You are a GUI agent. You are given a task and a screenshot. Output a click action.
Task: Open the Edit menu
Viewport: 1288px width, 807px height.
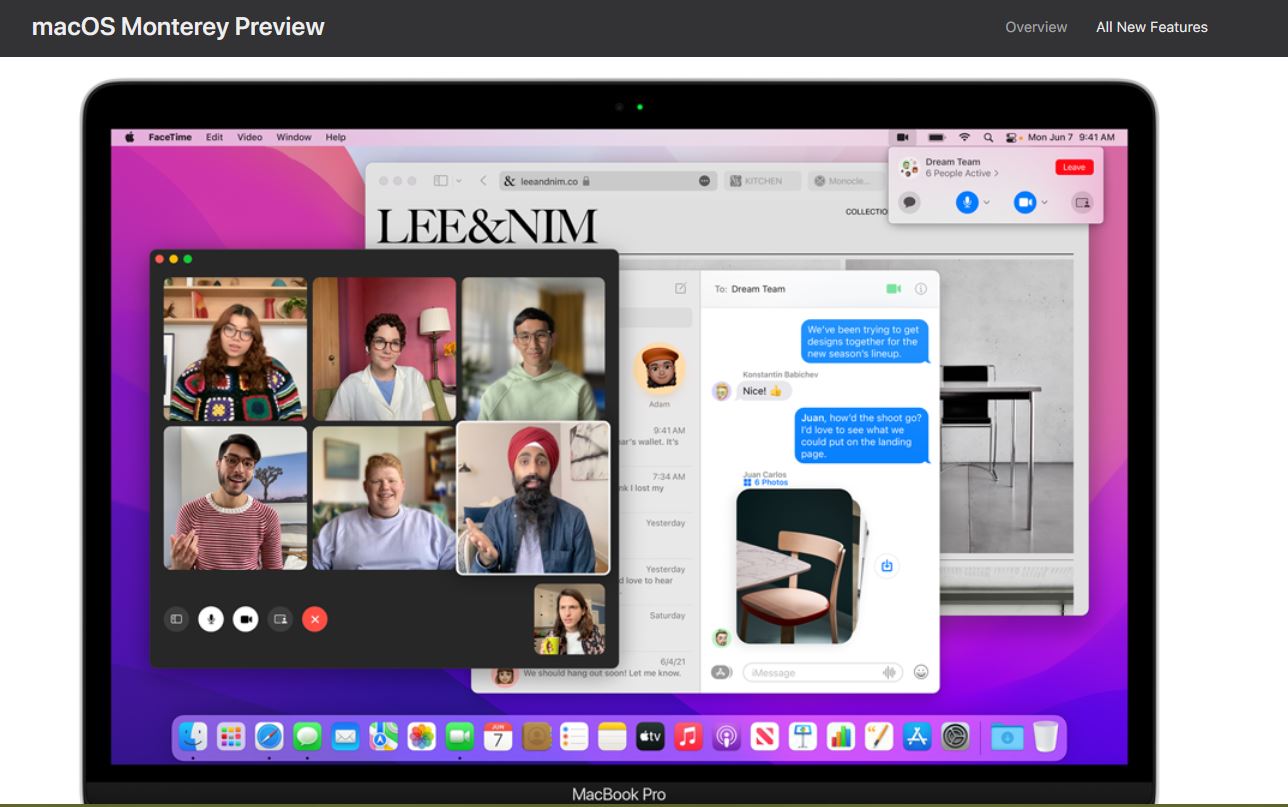pos(214,137)
